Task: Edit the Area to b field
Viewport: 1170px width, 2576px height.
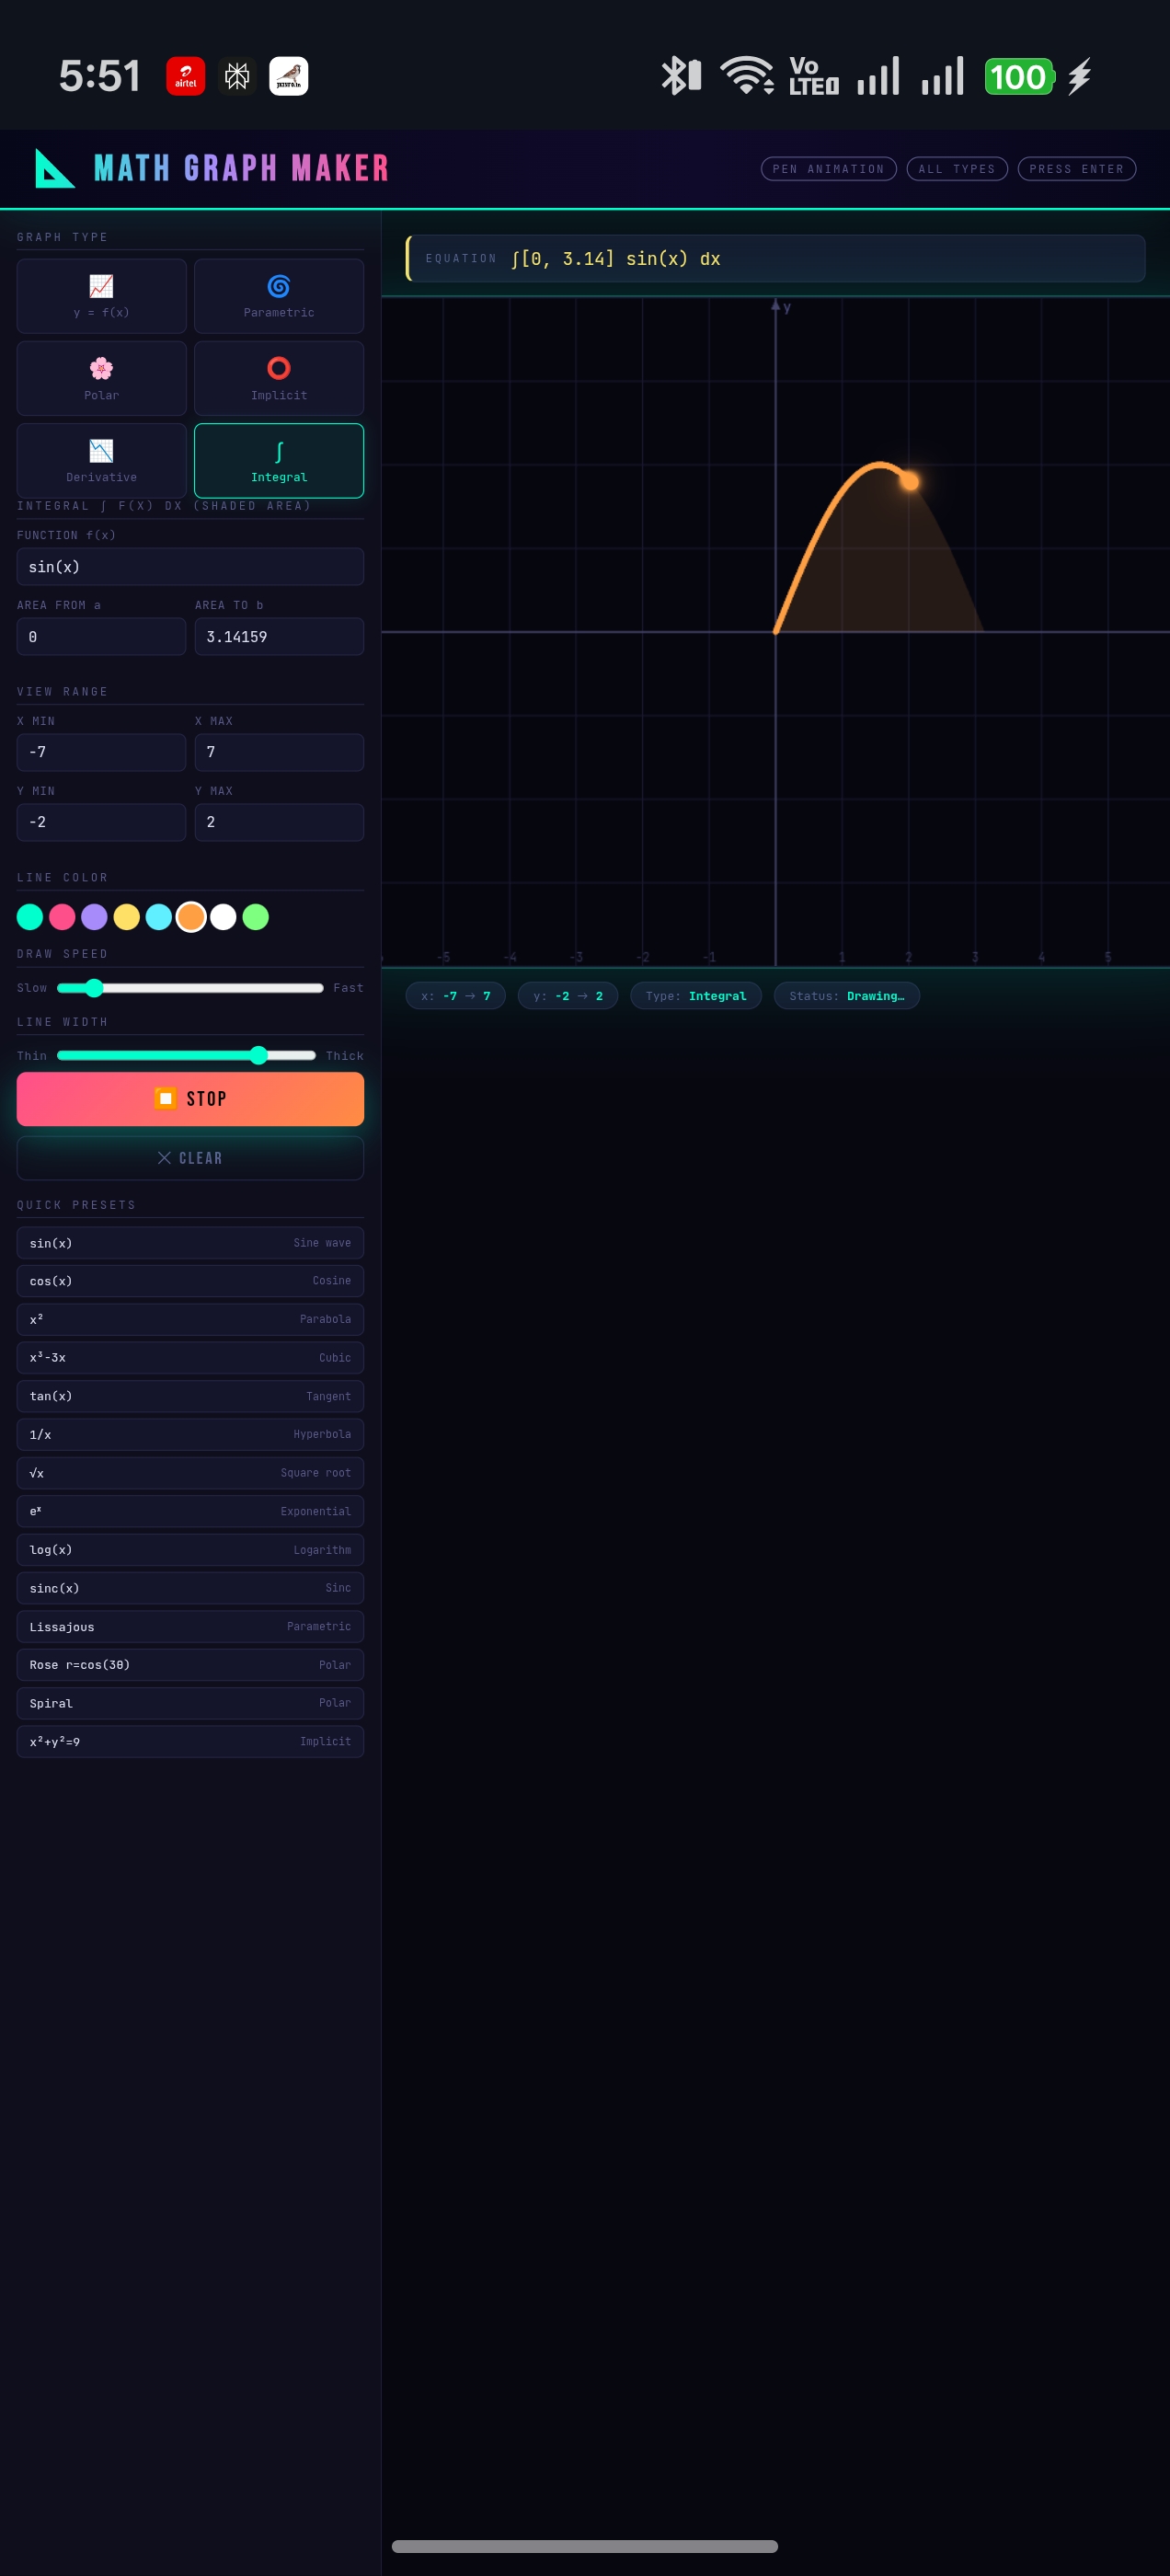Action: pyautogui.click(x=279, y=636)
